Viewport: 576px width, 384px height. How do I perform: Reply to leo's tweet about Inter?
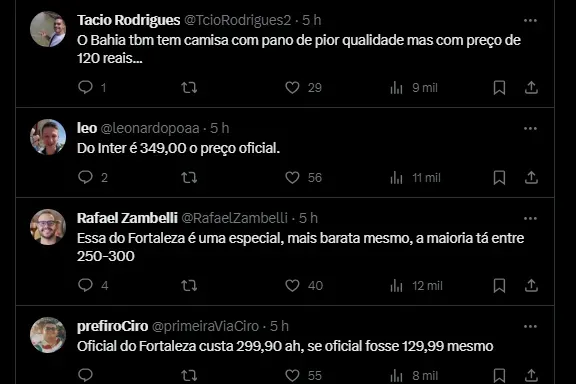(x=85, y=177)
